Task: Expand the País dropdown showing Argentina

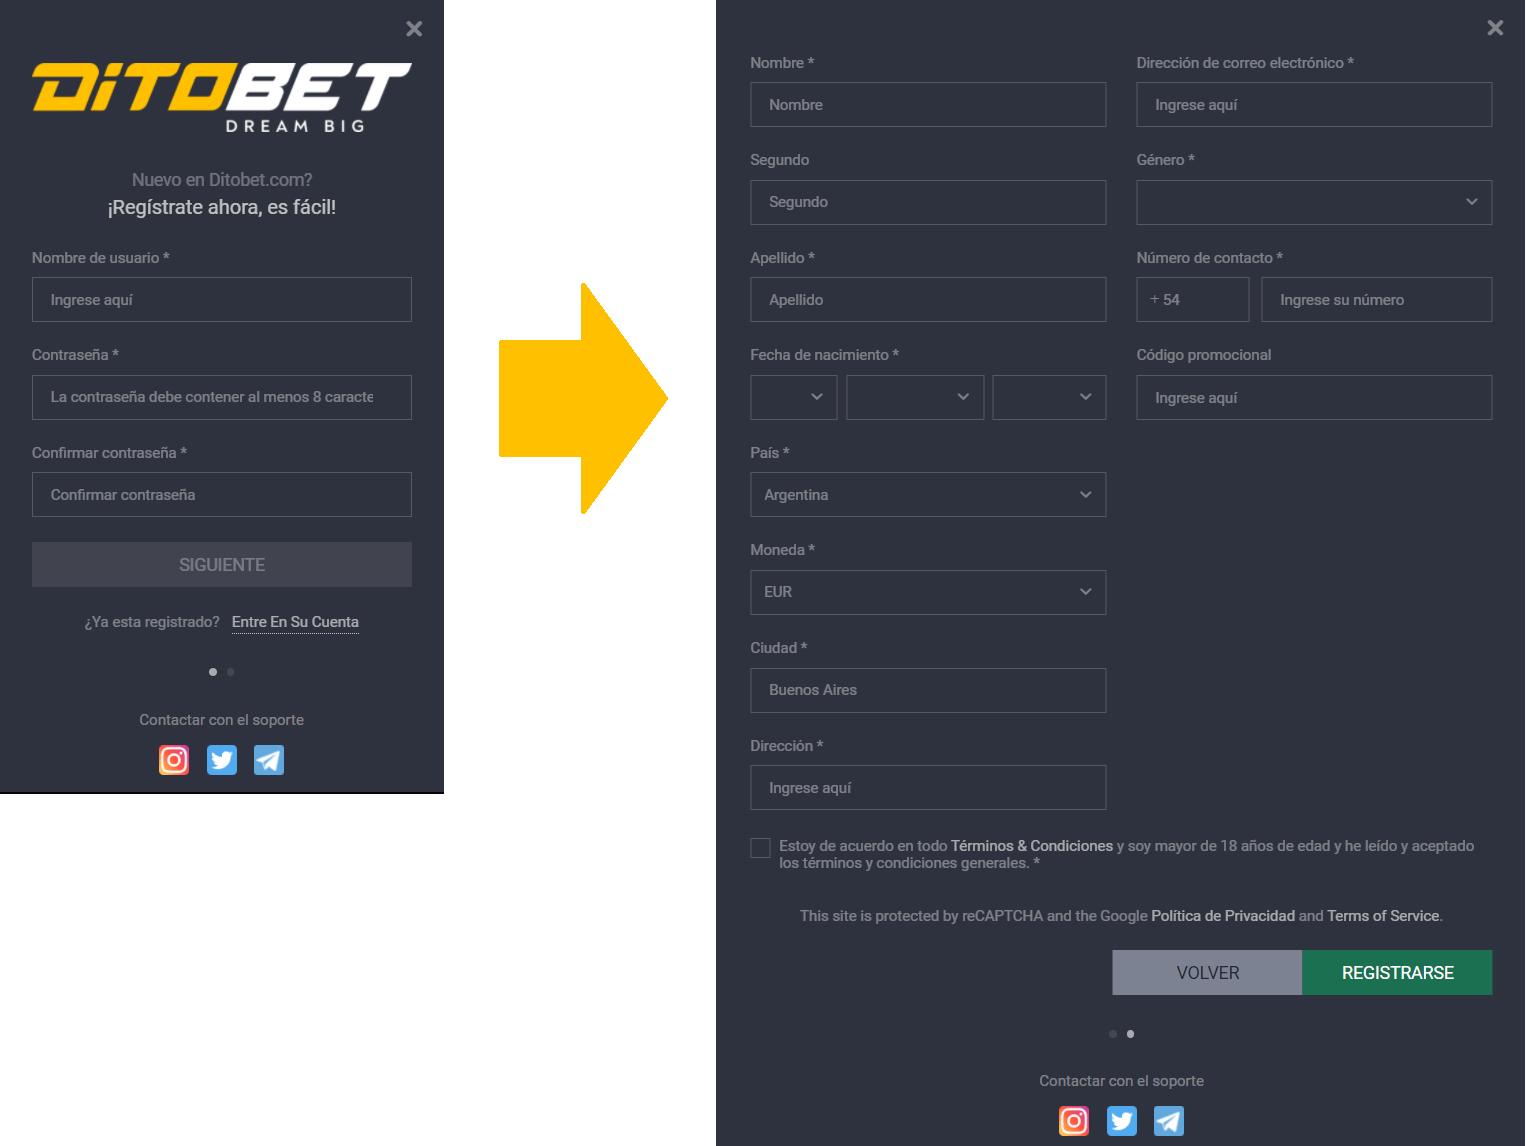Action: pyautogui.click(x=928, y=495)
